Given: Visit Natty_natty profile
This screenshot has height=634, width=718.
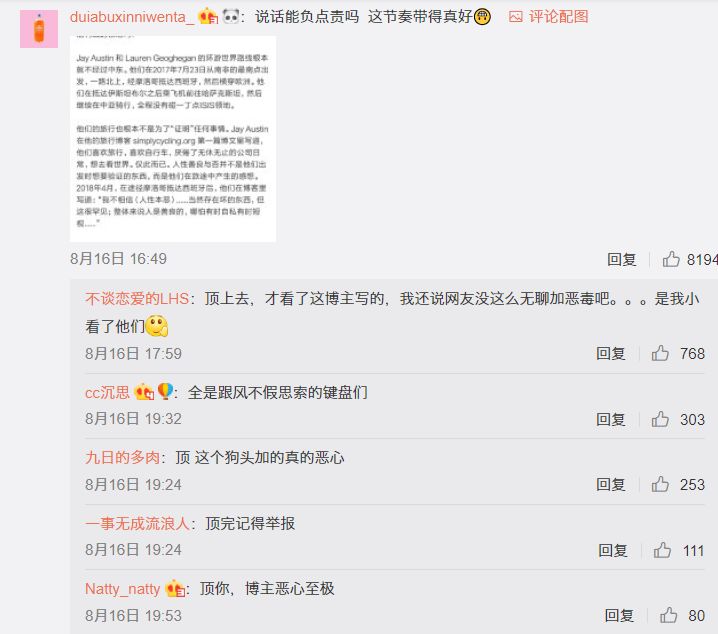Looking at the screenshot, I should [123, 589].
